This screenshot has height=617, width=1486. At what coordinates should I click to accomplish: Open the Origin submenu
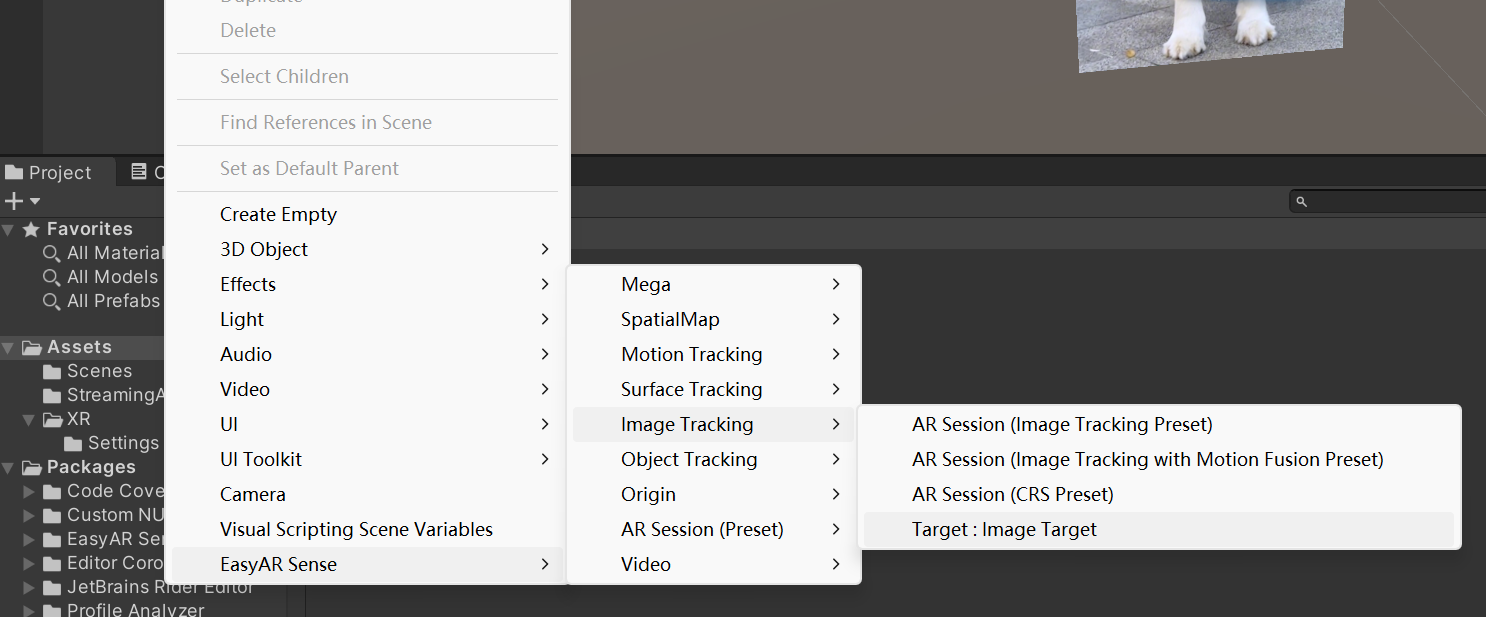pos(713,495)
